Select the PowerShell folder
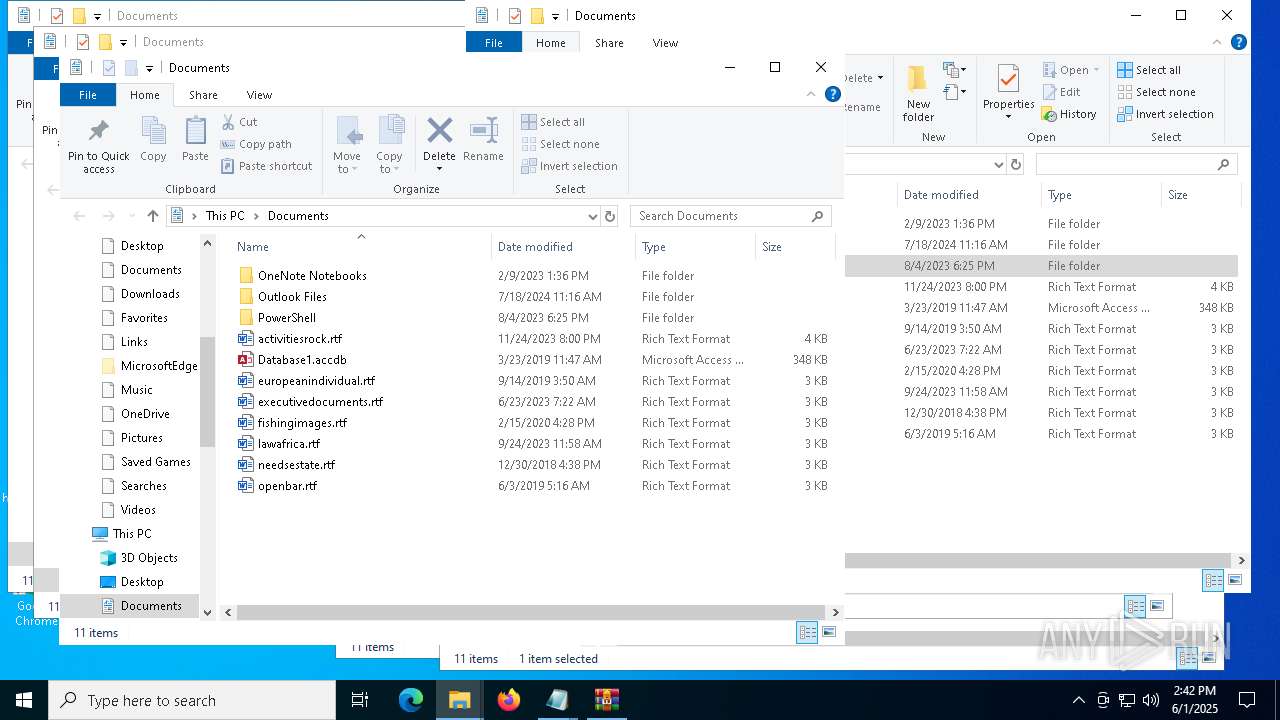 (287, 318)
